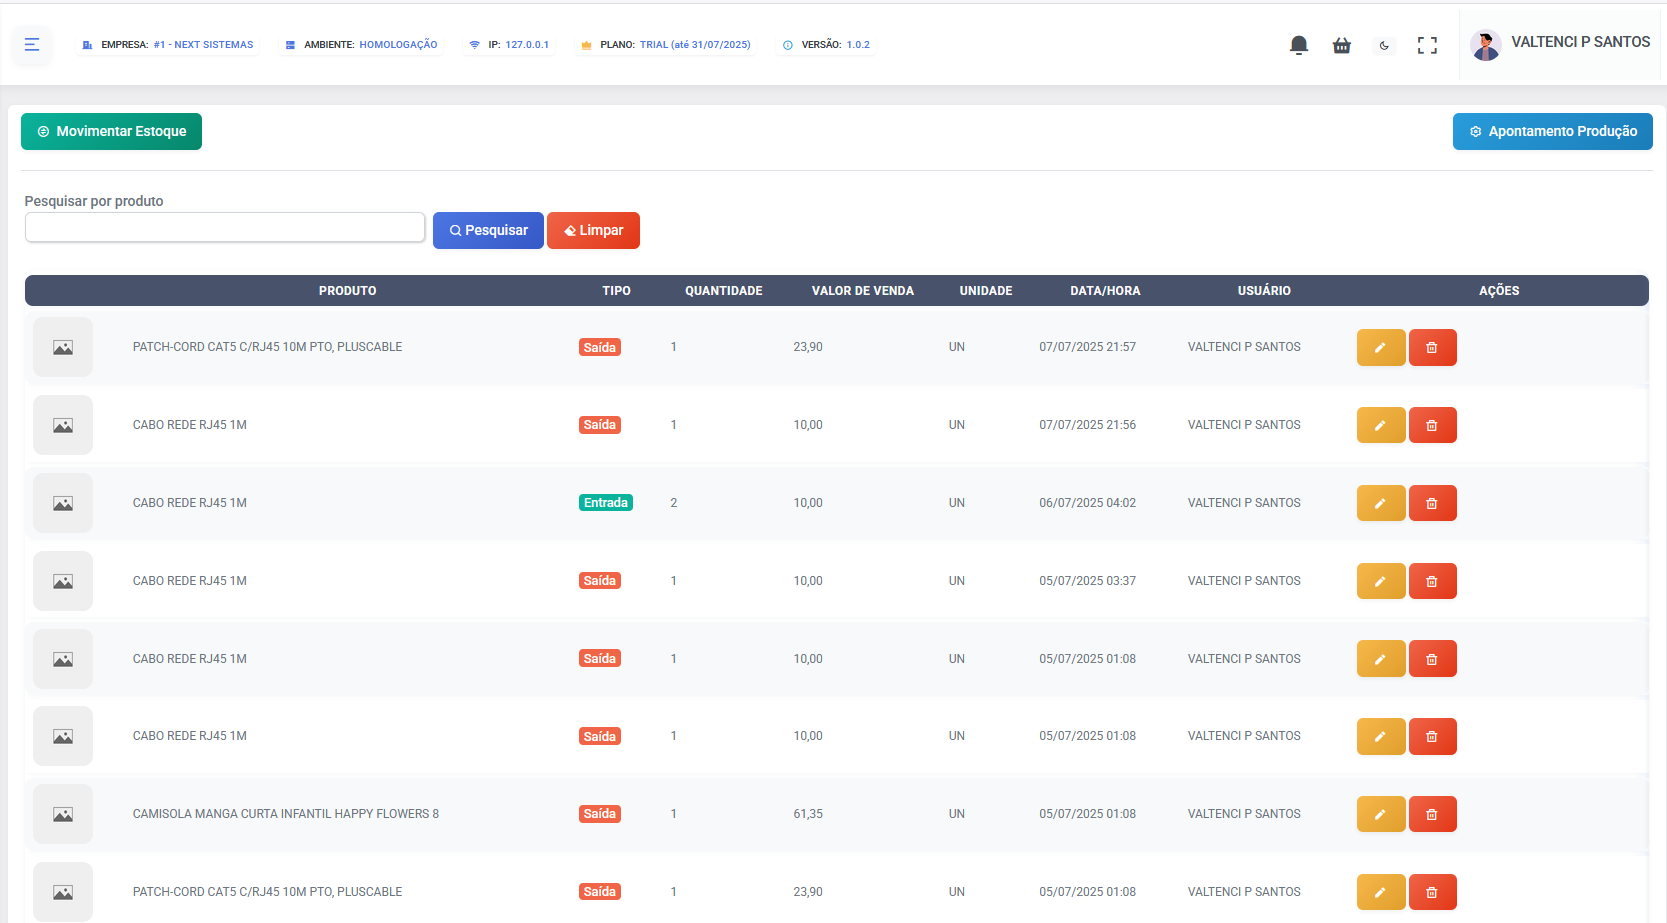Edit the first PATCH-CORD CAT5 row
The image size is (1667, 923).
1380,347
